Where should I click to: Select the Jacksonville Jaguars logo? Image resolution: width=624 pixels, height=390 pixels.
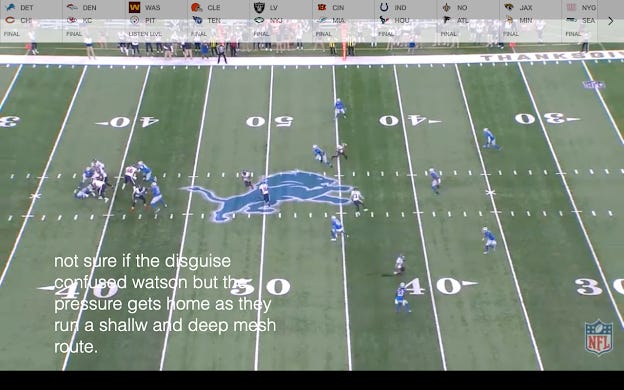(509, 7)
